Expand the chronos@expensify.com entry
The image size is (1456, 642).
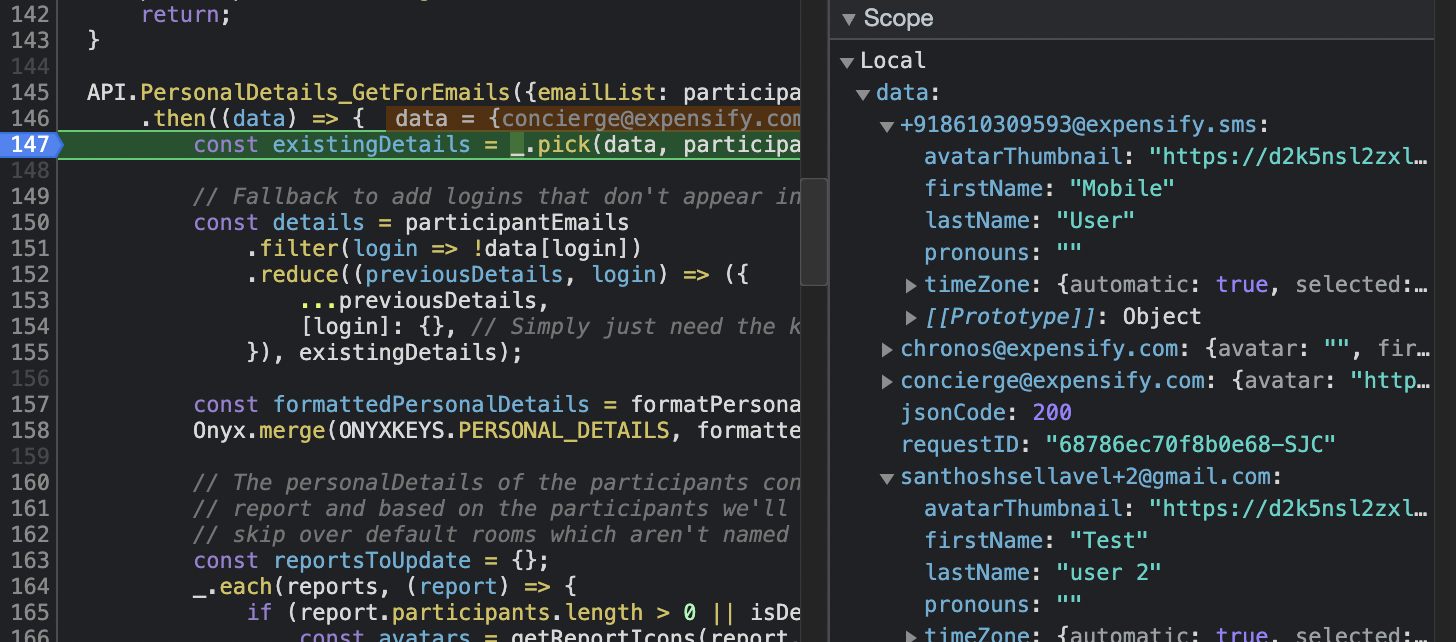[x=887, y=350]
